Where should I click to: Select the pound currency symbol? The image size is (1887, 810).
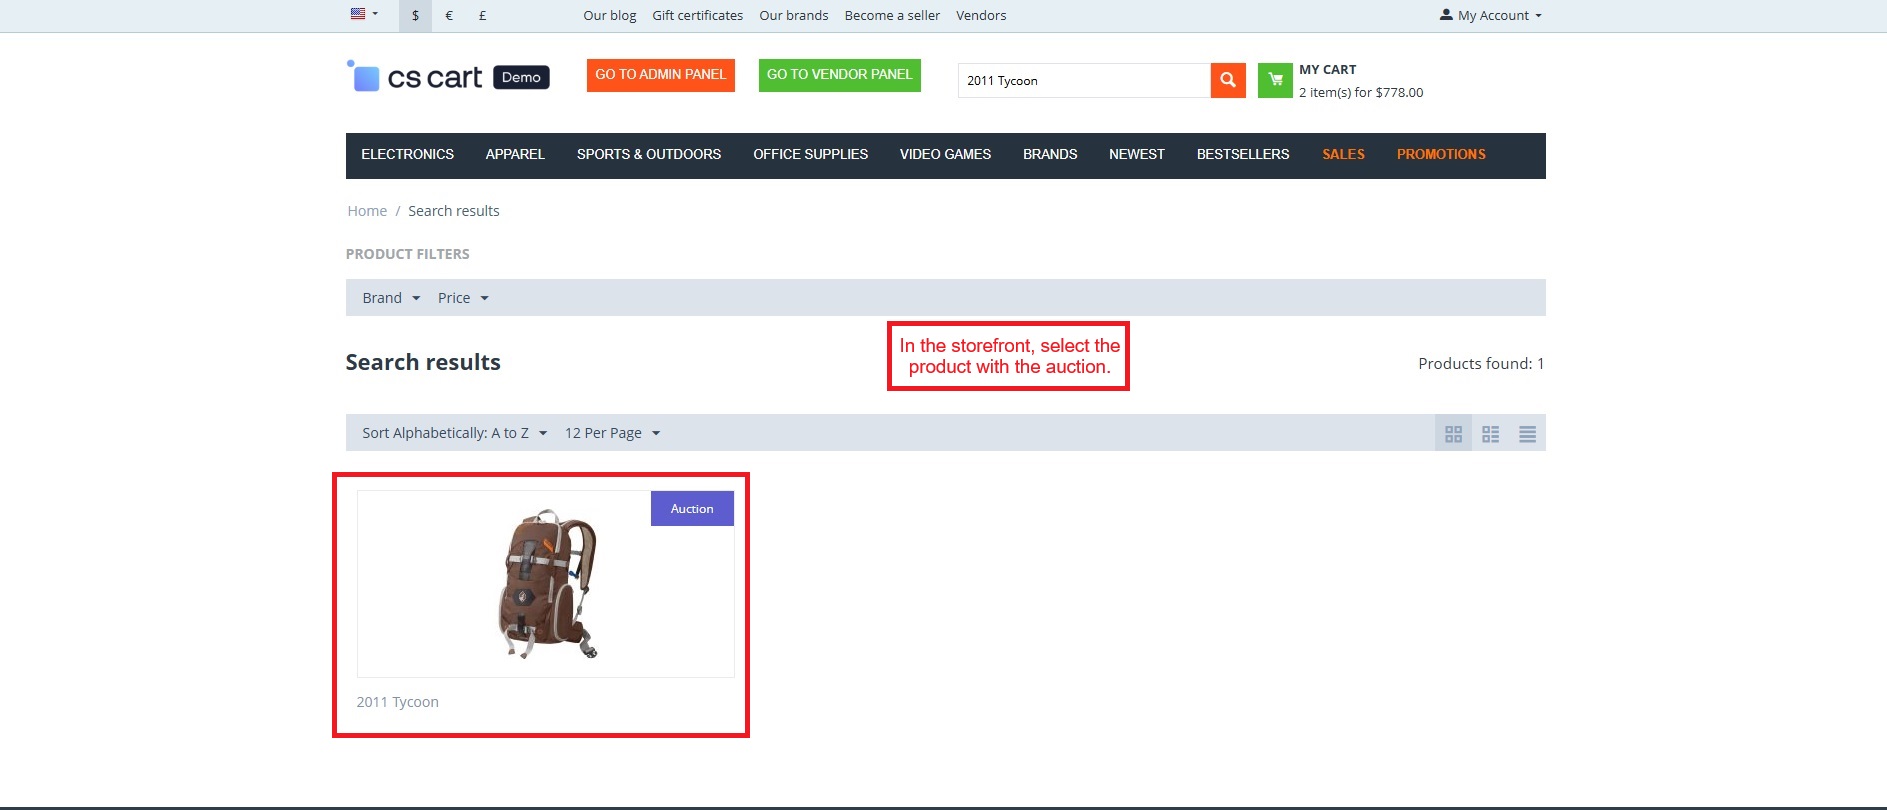[482, 16]
